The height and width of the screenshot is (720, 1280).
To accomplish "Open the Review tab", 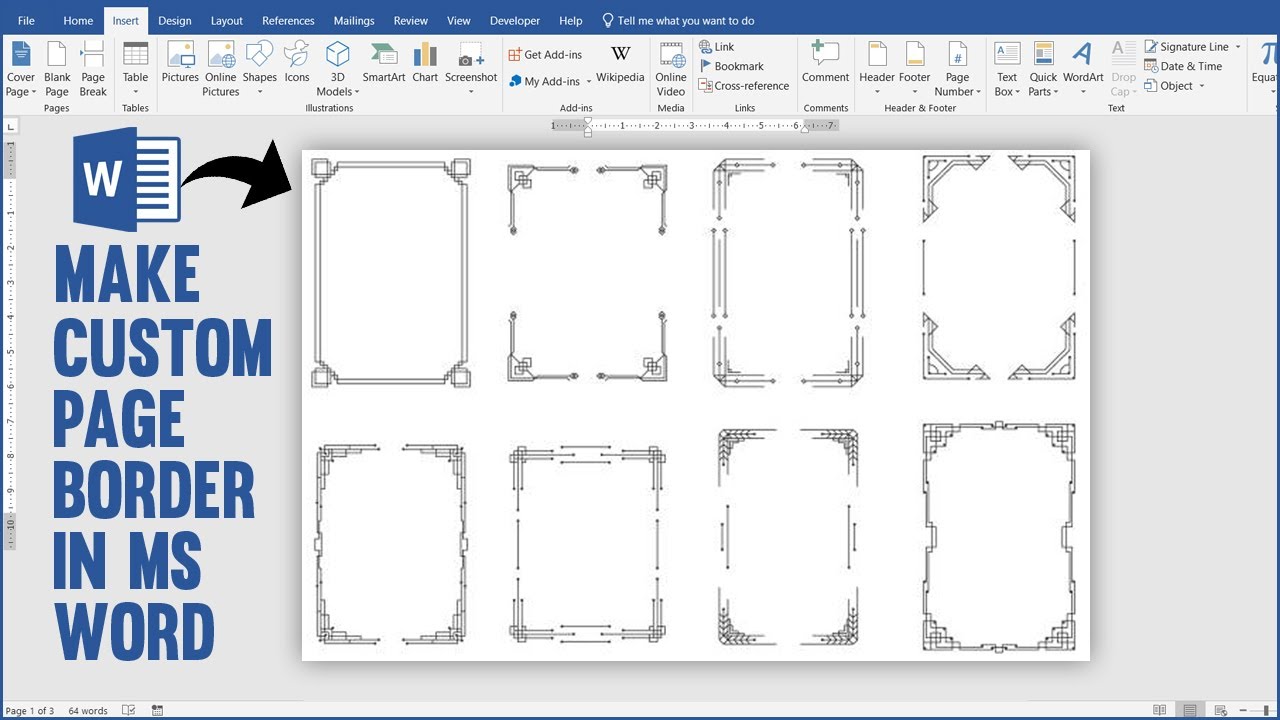I will coord(411,21).
